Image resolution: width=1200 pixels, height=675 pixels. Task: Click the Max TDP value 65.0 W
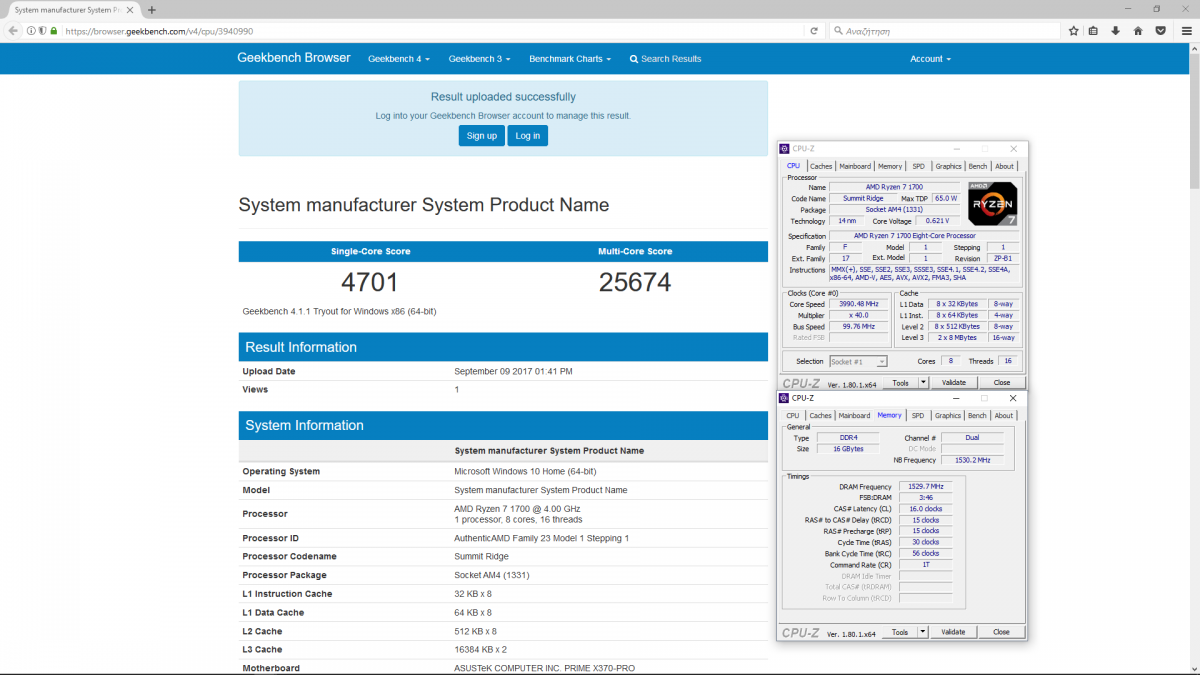946,198
